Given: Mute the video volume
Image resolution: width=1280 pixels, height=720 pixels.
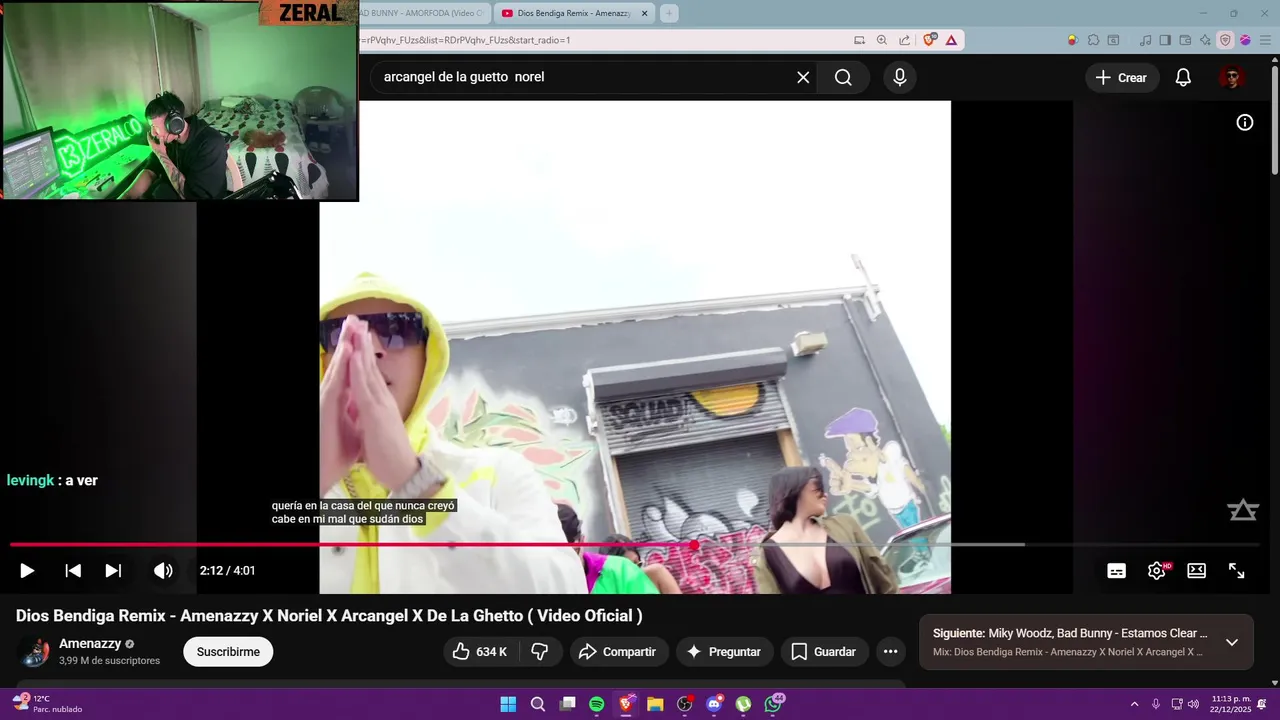Looking at the screenshot, I should pos(163,570).
